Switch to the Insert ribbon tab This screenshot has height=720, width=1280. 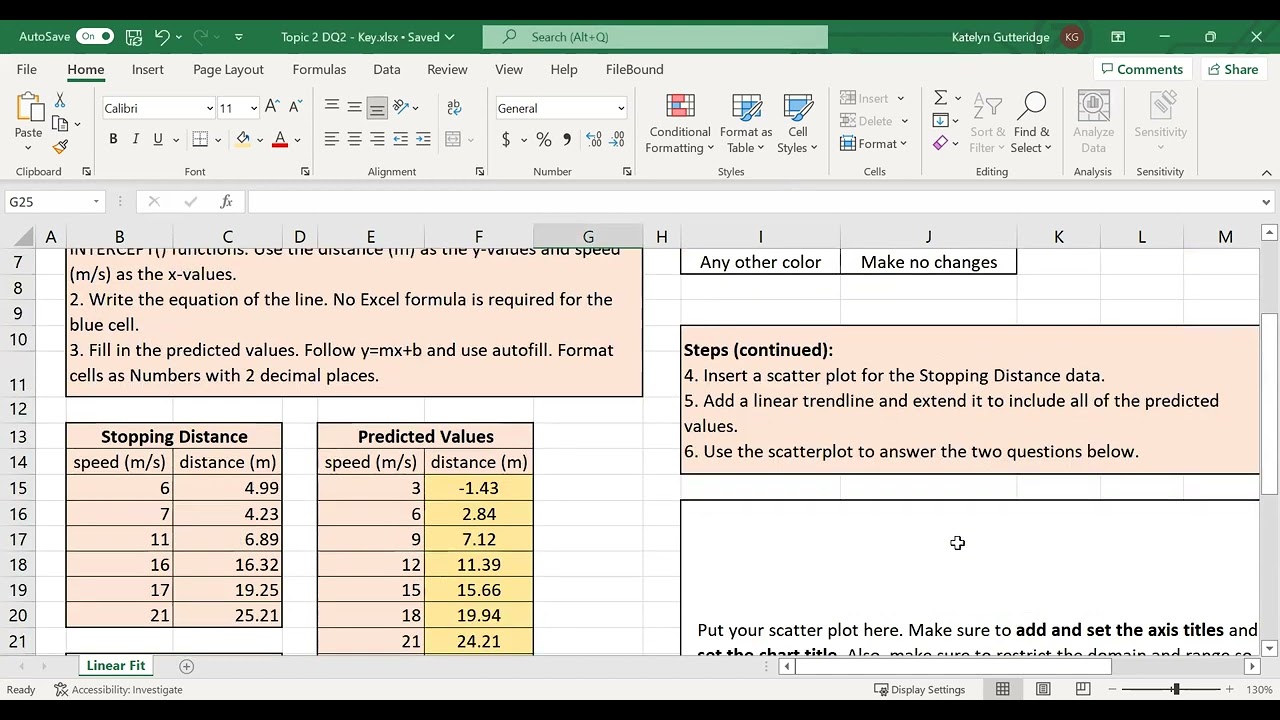point(147,70)
